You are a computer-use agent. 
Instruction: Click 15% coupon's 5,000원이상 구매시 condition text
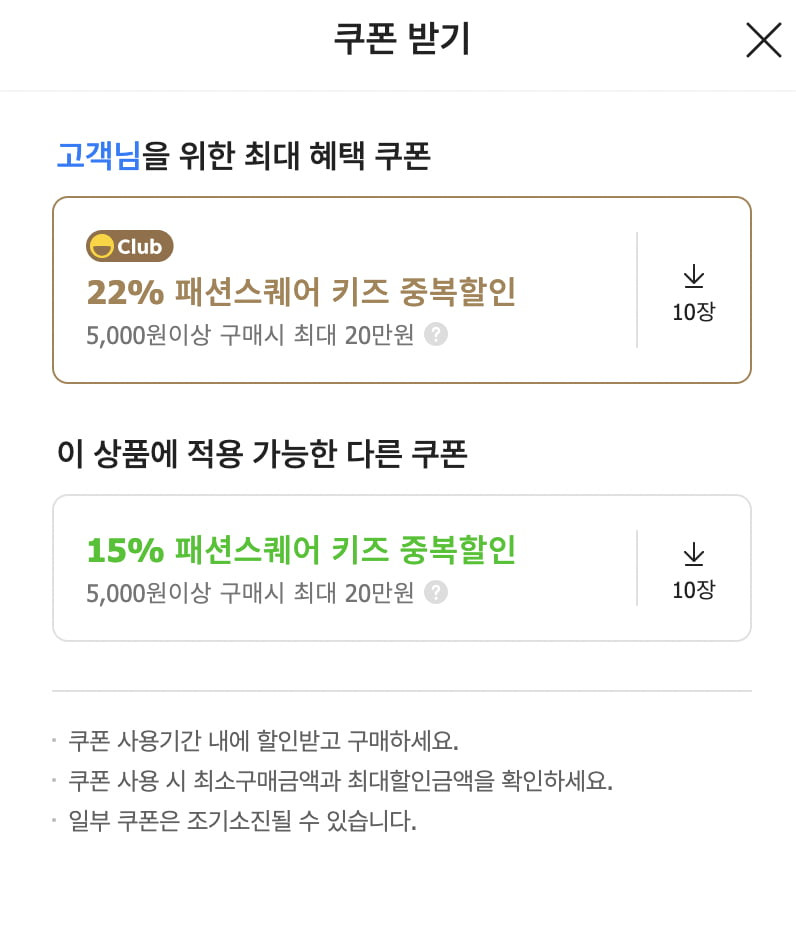click(250, 593)
